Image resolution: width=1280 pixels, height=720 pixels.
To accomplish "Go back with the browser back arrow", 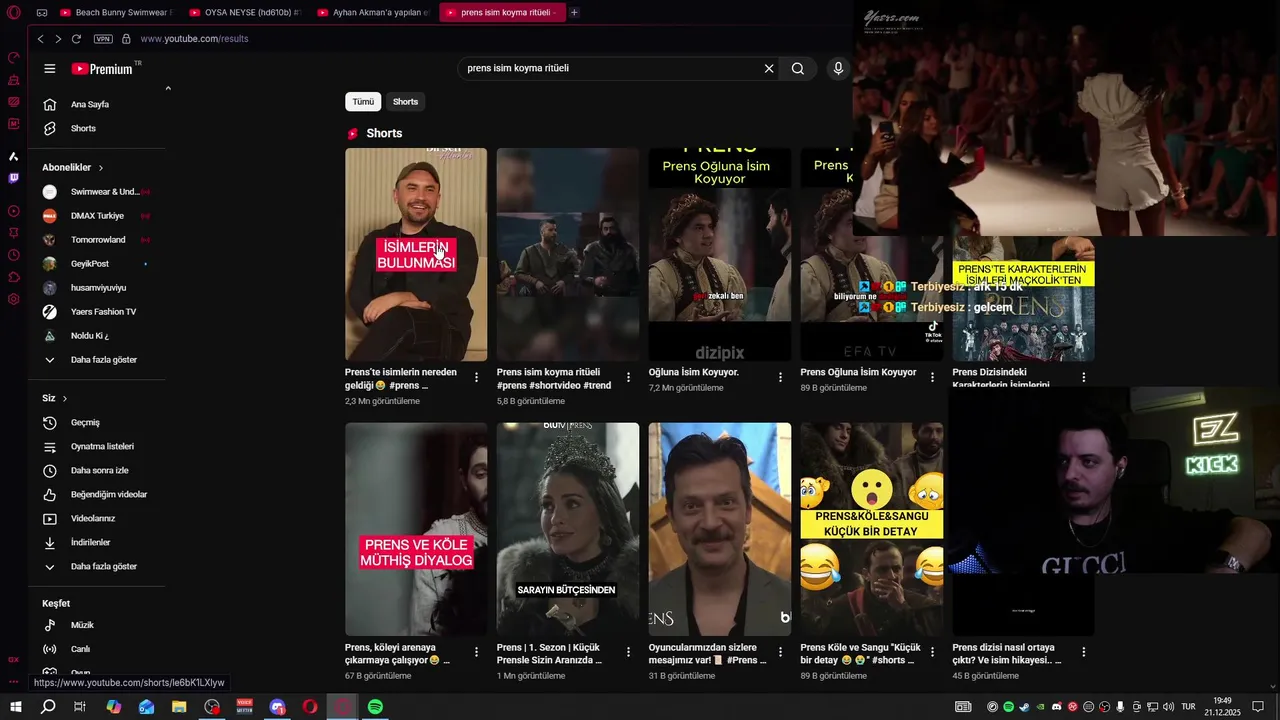I will pyautogui.click(x=40, y=39).
